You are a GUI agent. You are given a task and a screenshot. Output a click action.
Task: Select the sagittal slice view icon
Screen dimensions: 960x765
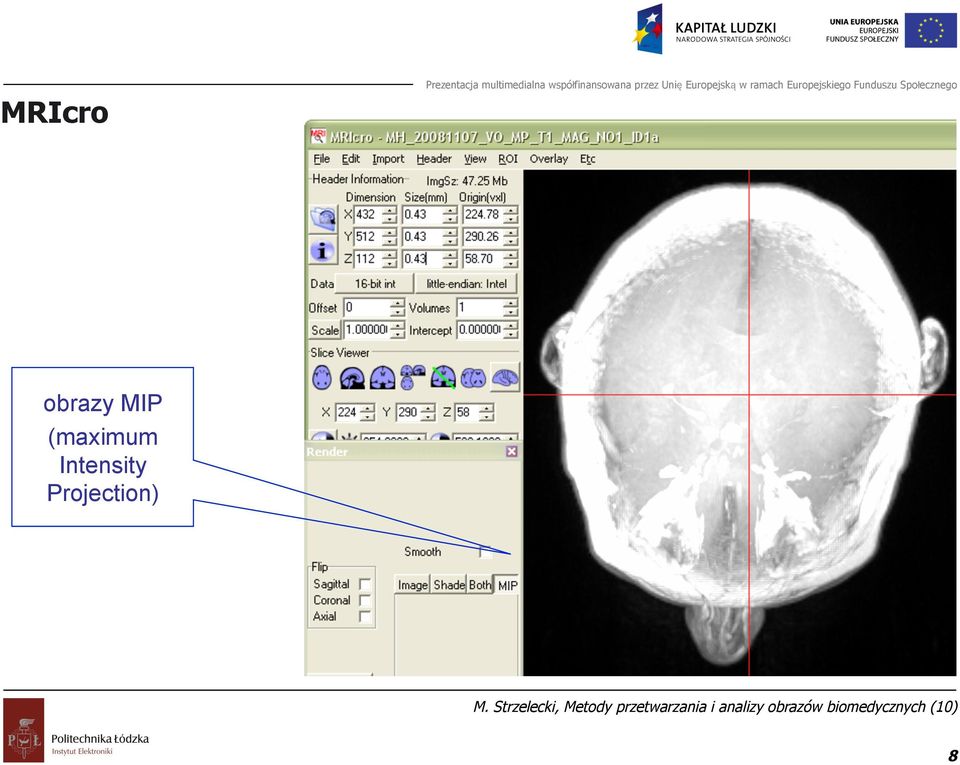(352, 378)
